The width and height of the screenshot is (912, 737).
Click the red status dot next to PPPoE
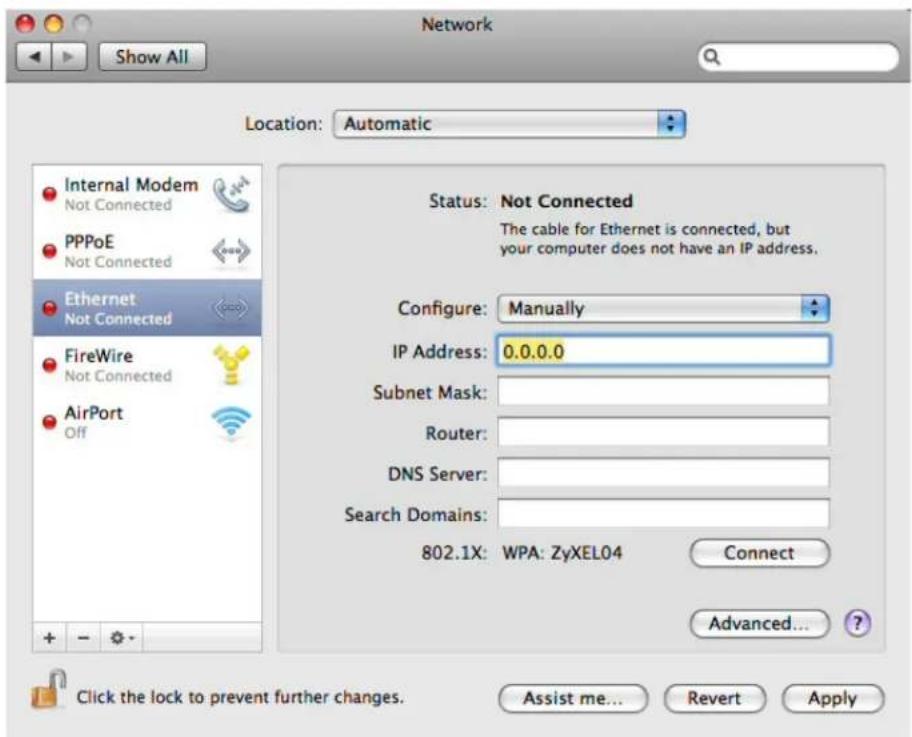click(50, 251)
